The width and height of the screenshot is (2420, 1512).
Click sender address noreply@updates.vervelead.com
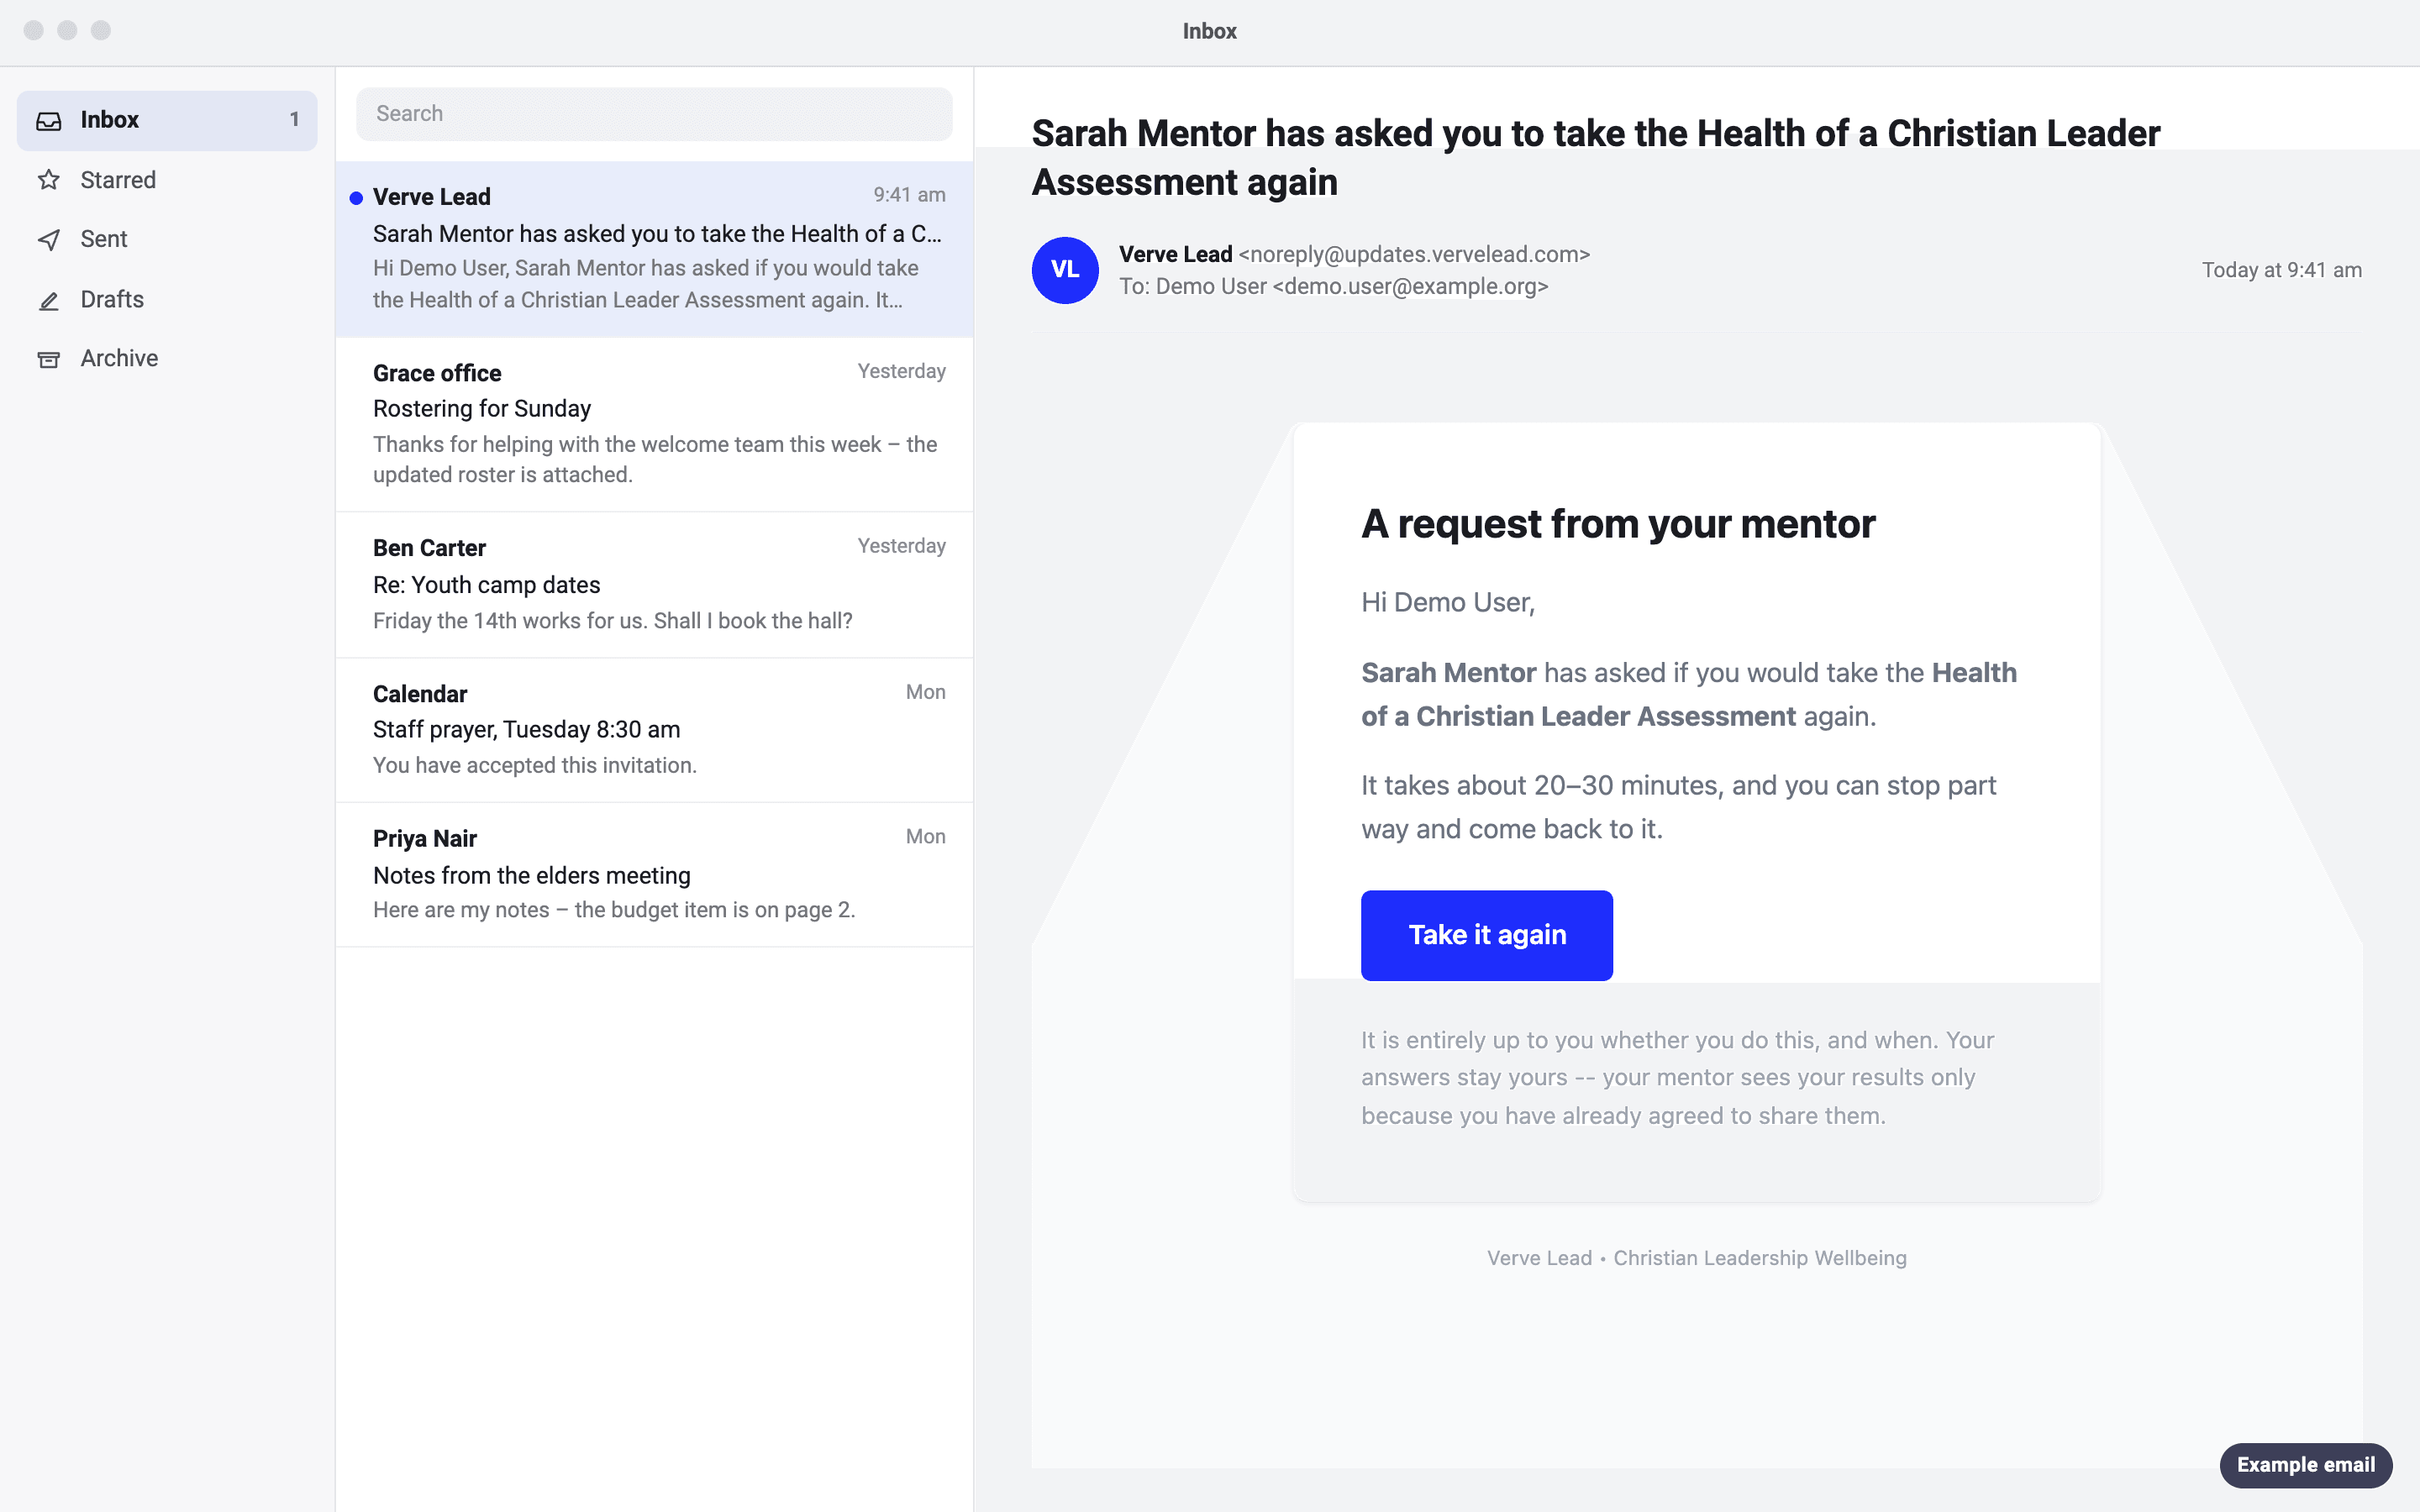(1414, 254)
